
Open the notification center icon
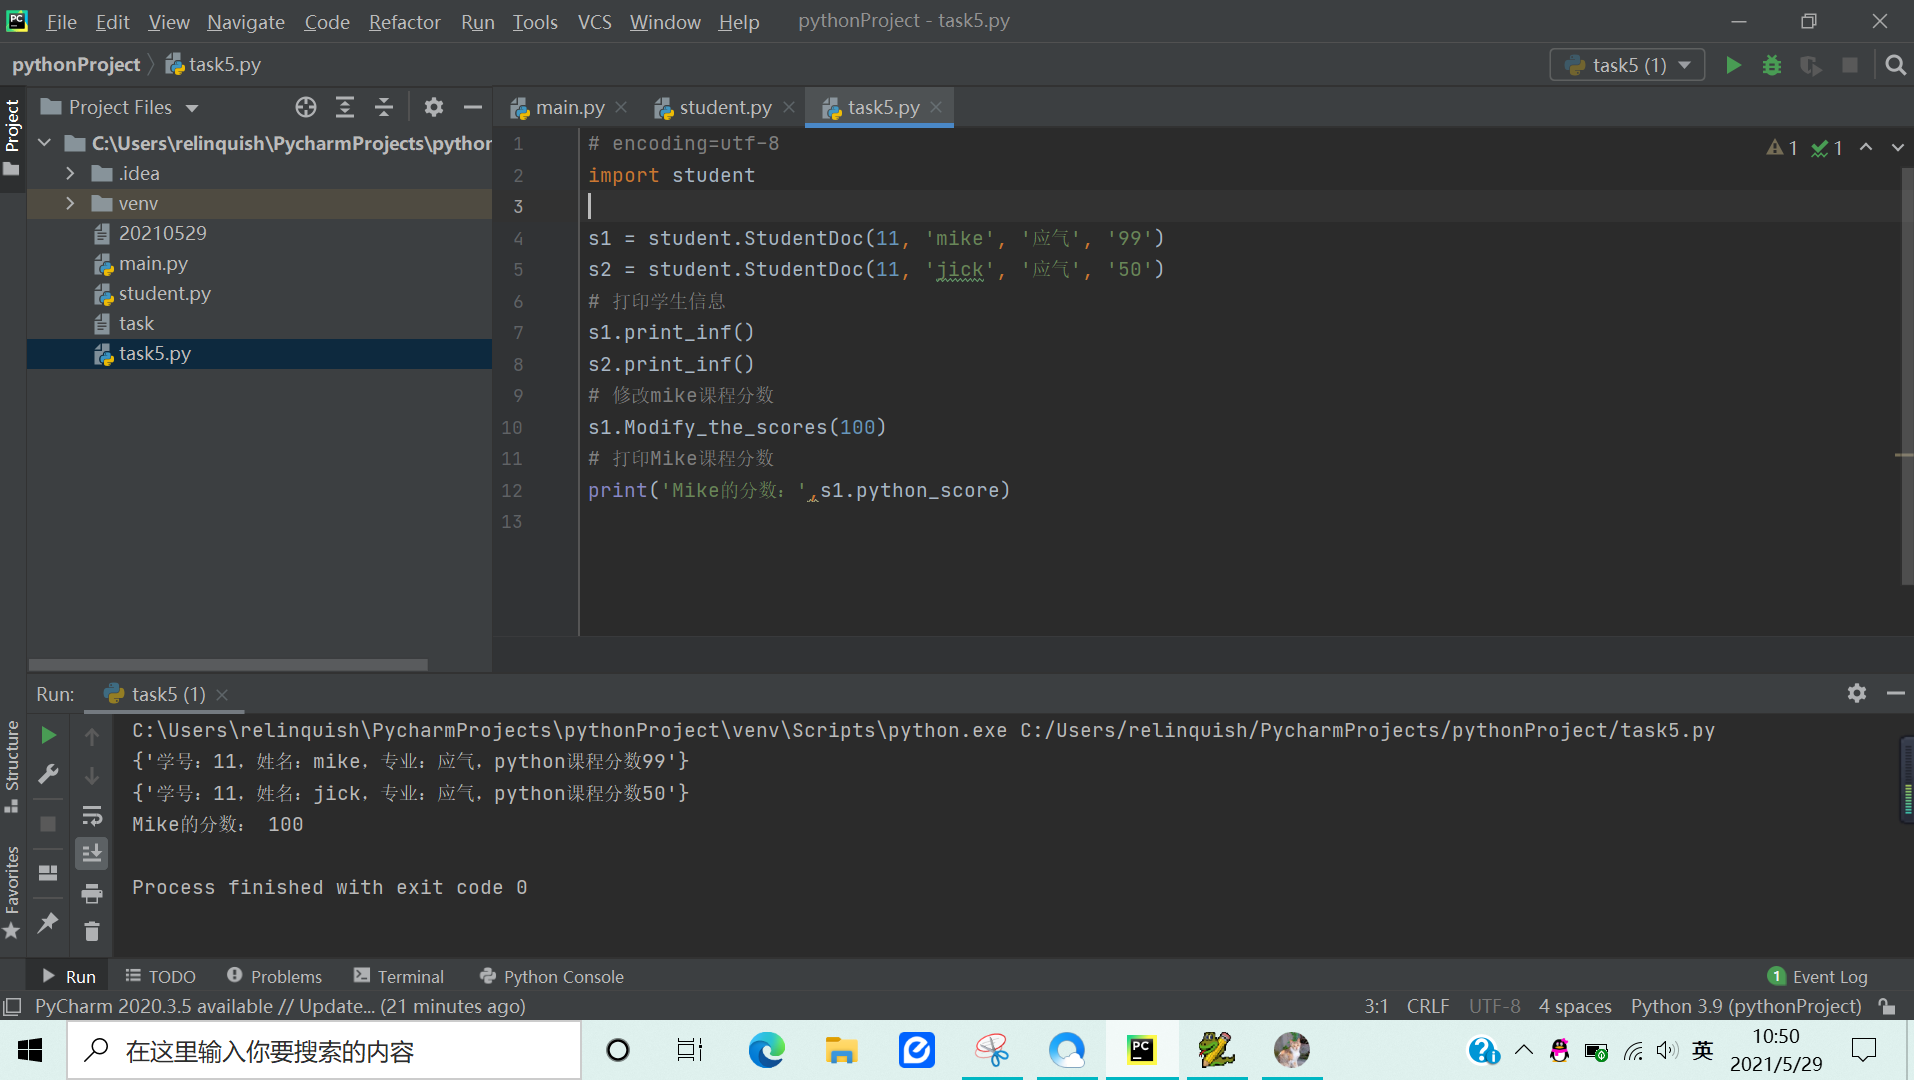(x=1864, y=1050)
